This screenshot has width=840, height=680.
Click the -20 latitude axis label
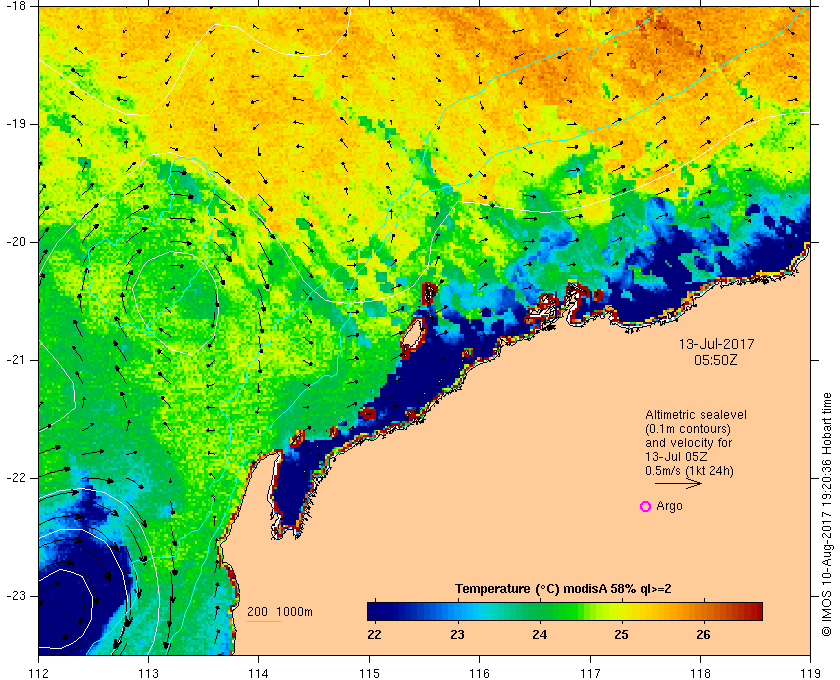tap(16, 242)
